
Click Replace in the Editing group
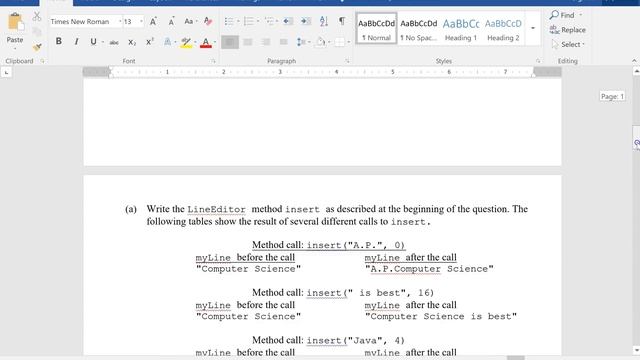pos(568,30)
